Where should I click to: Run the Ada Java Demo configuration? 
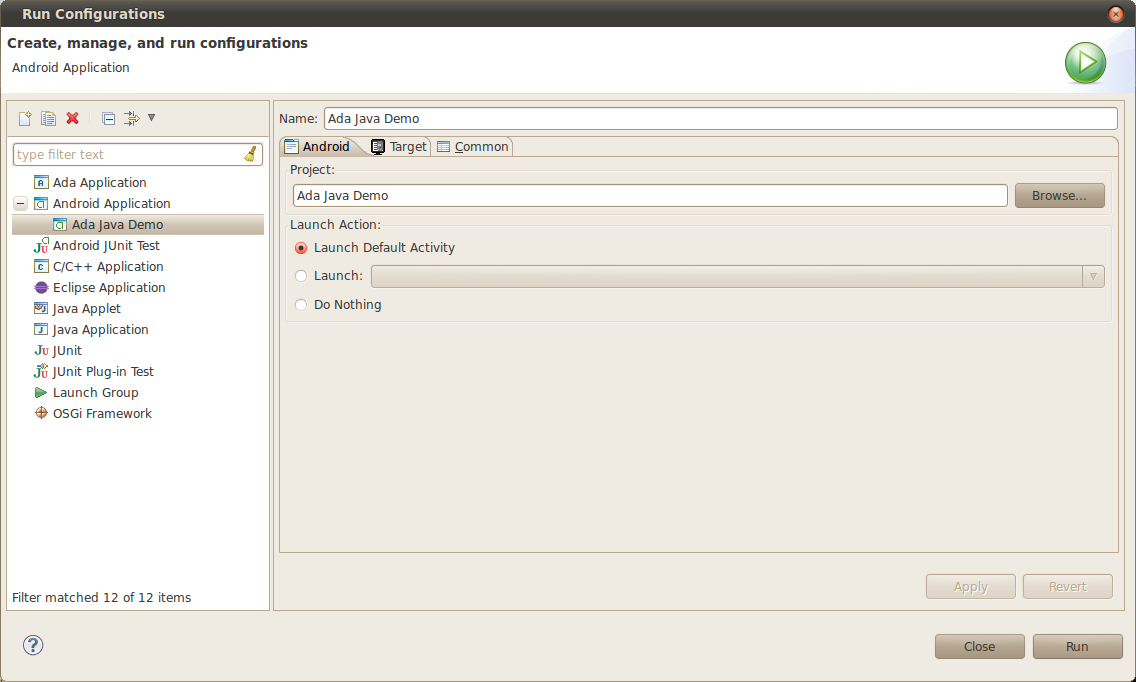pyautogui.click(x=1077, y=646)
